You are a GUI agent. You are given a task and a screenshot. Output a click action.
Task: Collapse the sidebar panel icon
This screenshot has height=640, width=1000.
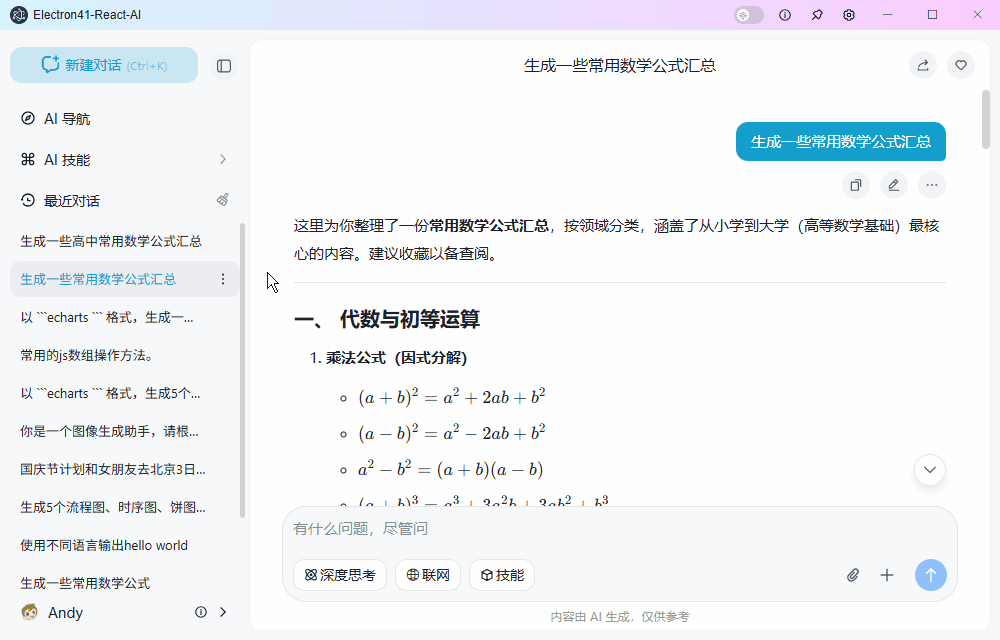[224, 66]
